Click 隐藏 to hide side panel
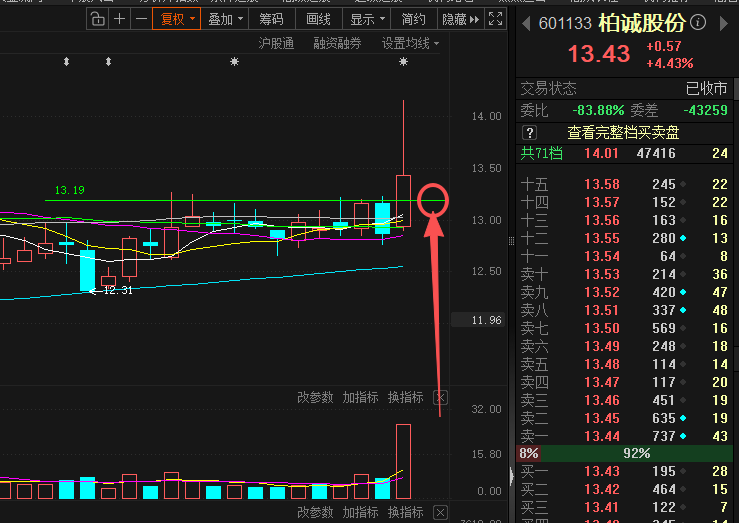Viewport: 739px width, 523px height. (460, 19)
